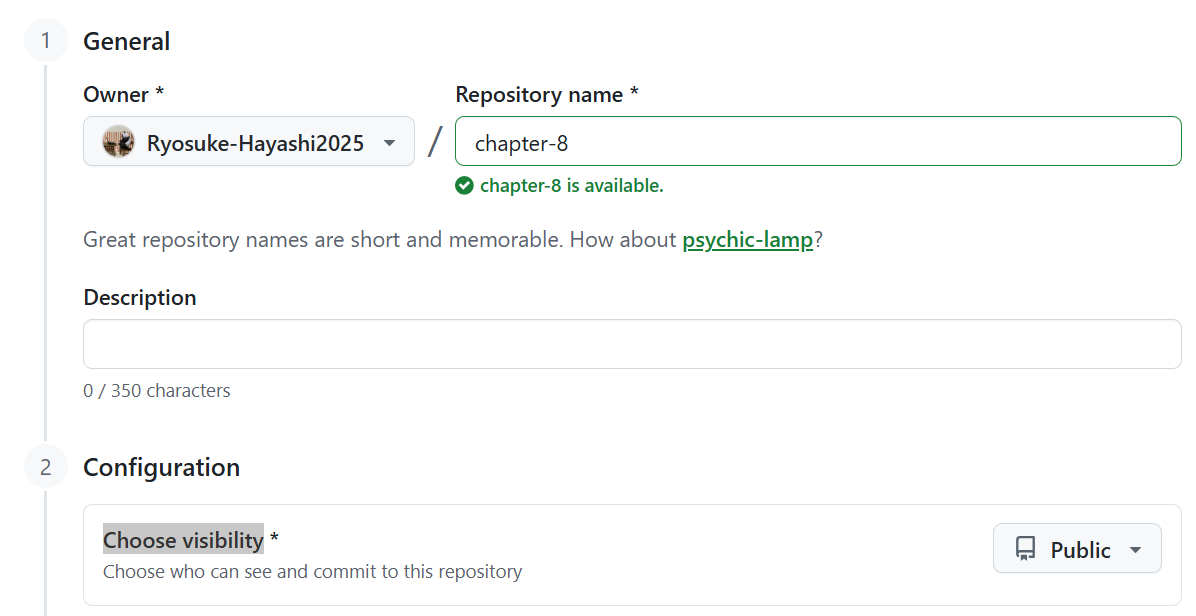Focus the Repository name field containing chapter-8
The height and width of the screenshot is (616, 1196).
pyautogui.click(x=818, y=142)
